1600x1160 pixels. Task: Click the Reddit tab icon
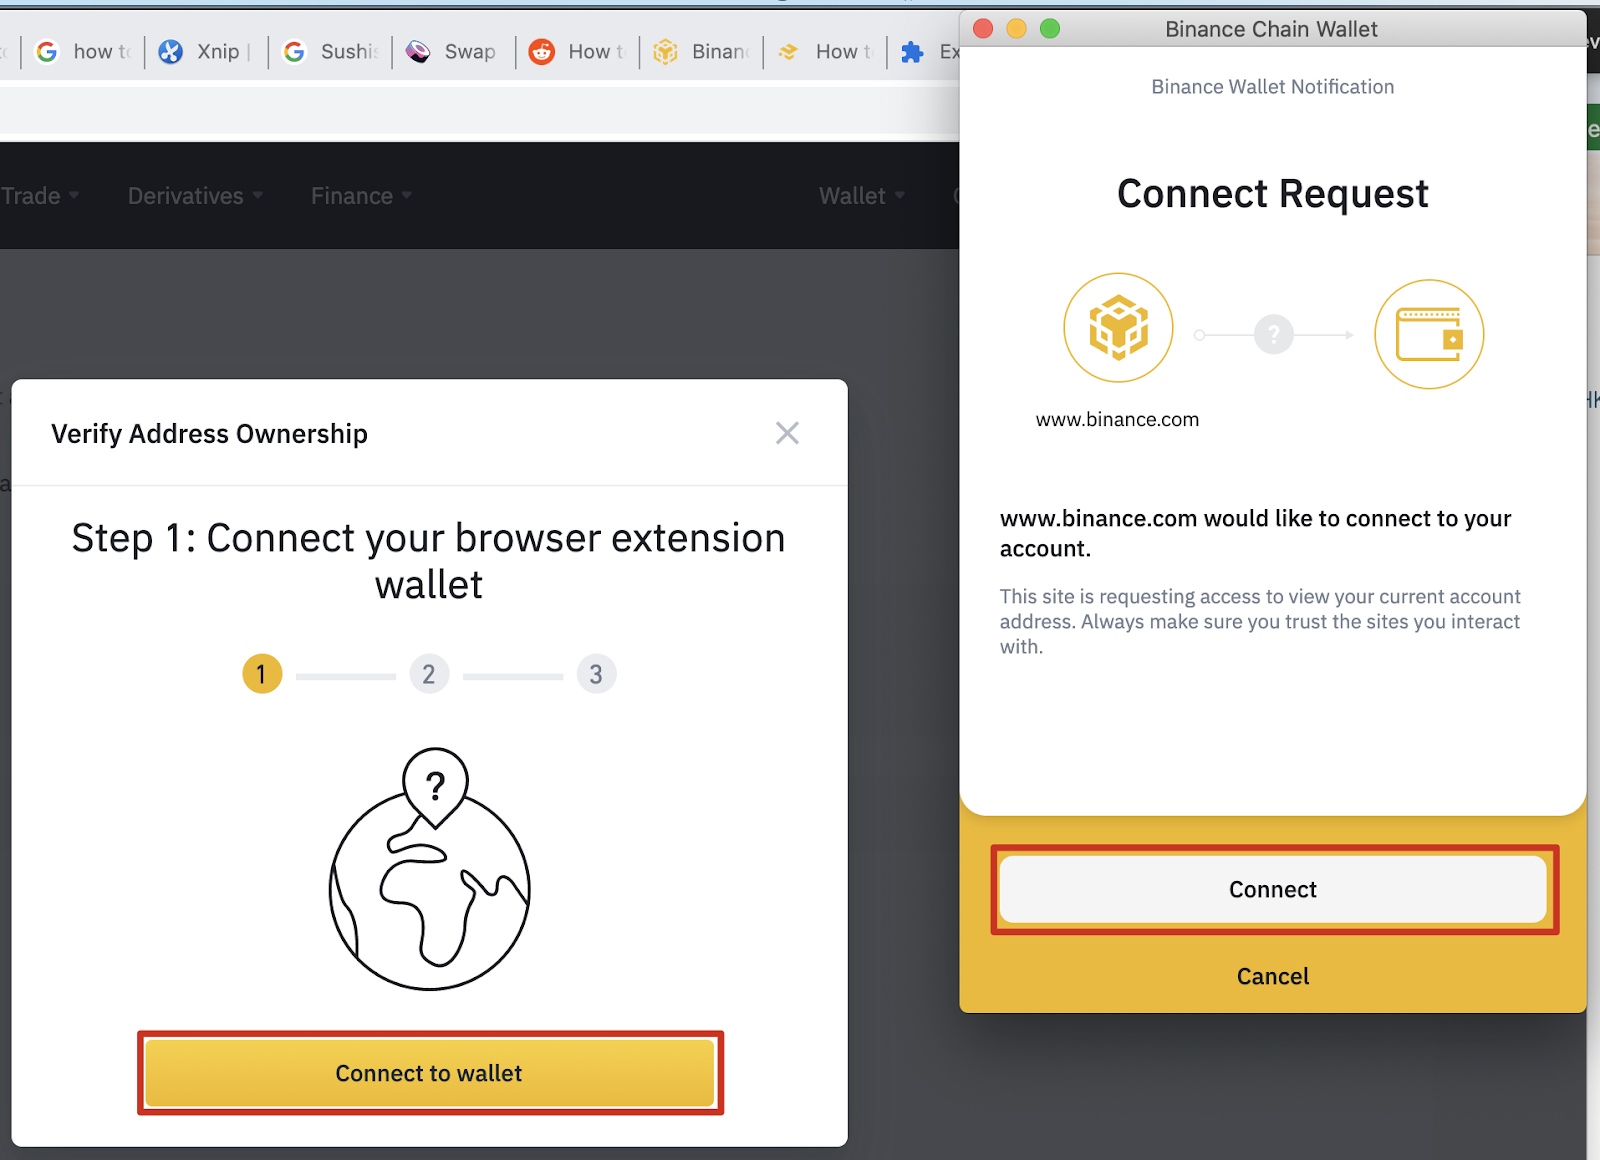point(542,52)
